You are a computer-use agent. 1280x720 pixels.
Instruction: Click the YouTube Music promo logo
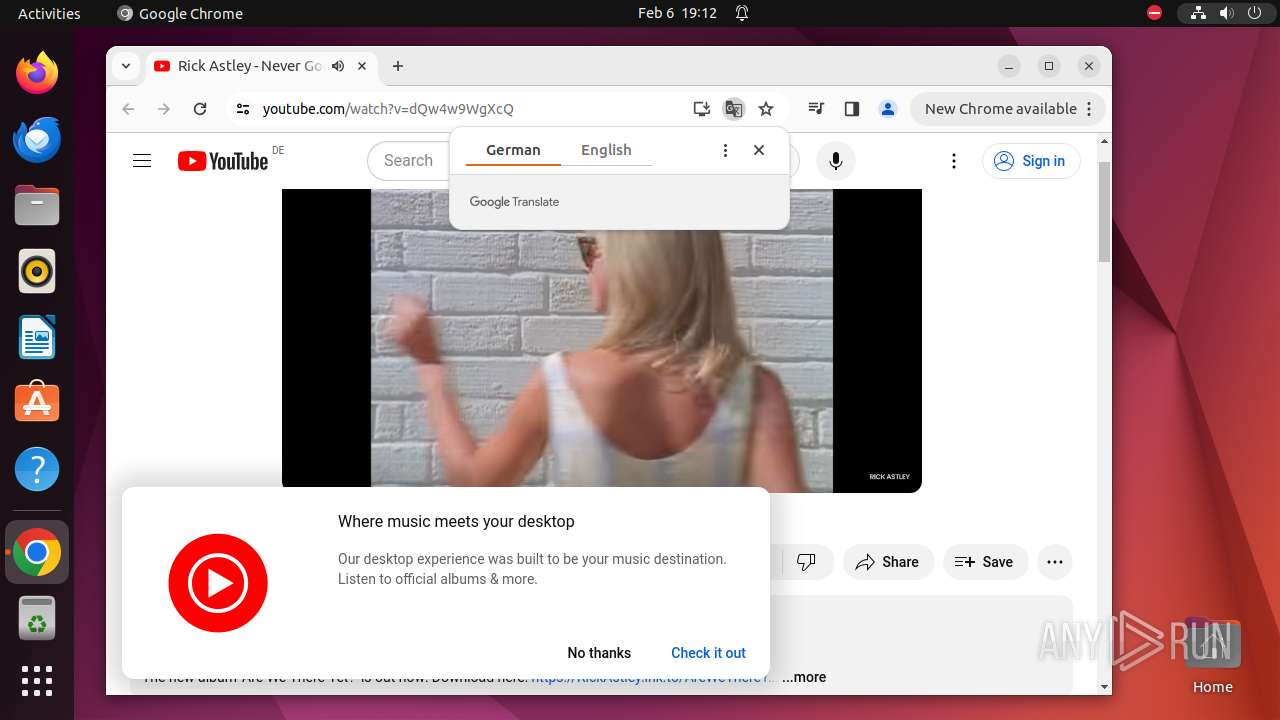218,583
